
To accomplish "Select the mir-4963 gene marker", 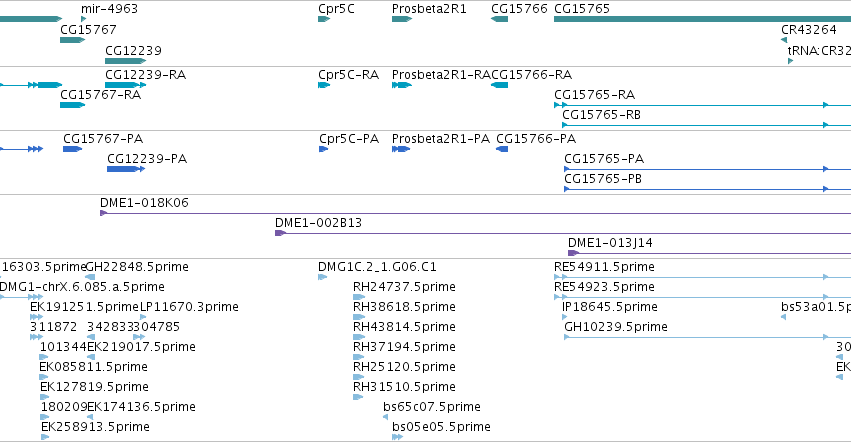I will point(84,19).
